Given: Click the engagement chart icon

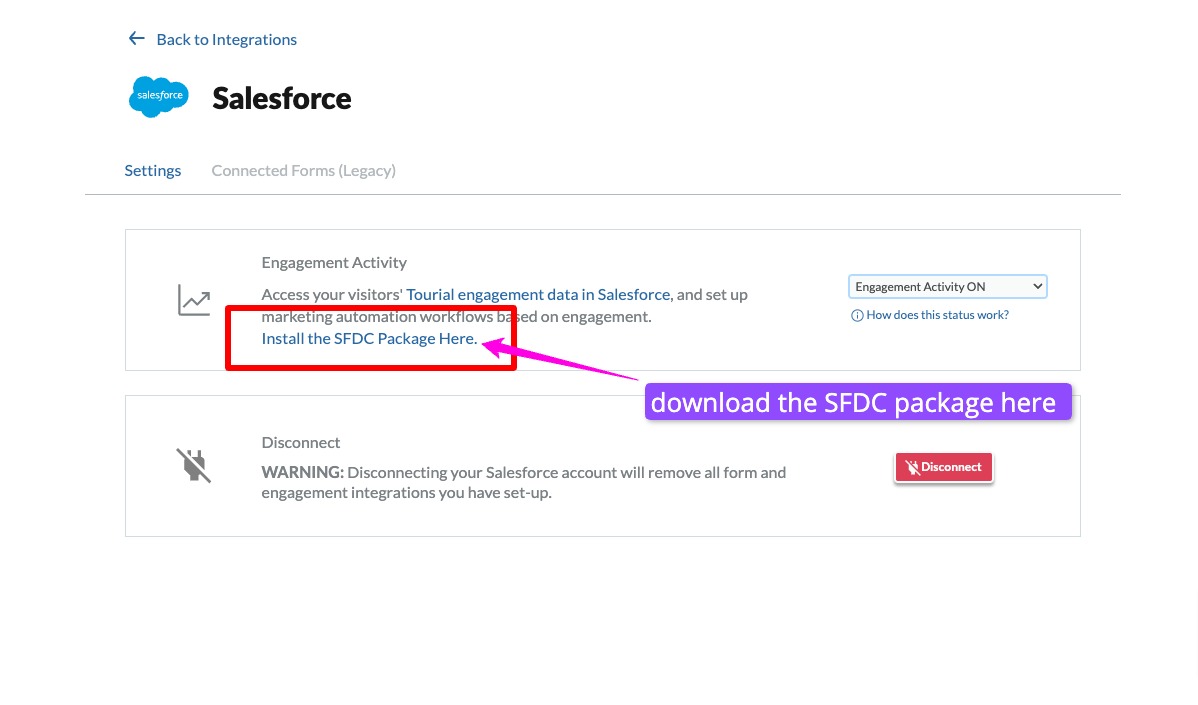Looking at the screenshot, I should pyautogui.click(x=194, y=300).
